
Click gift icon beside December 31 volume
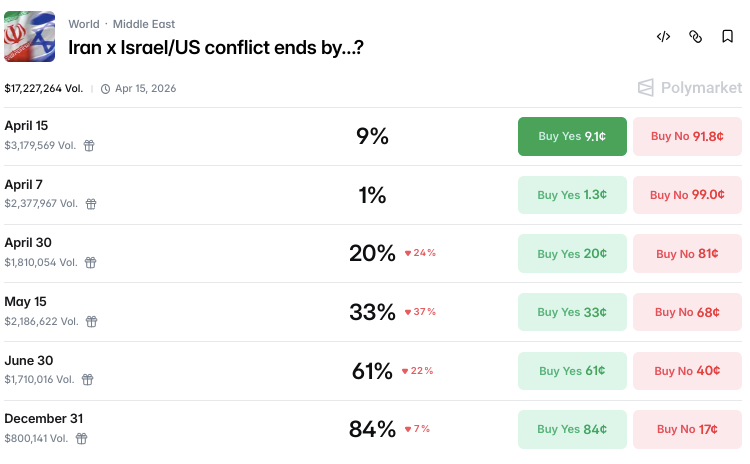82,438
